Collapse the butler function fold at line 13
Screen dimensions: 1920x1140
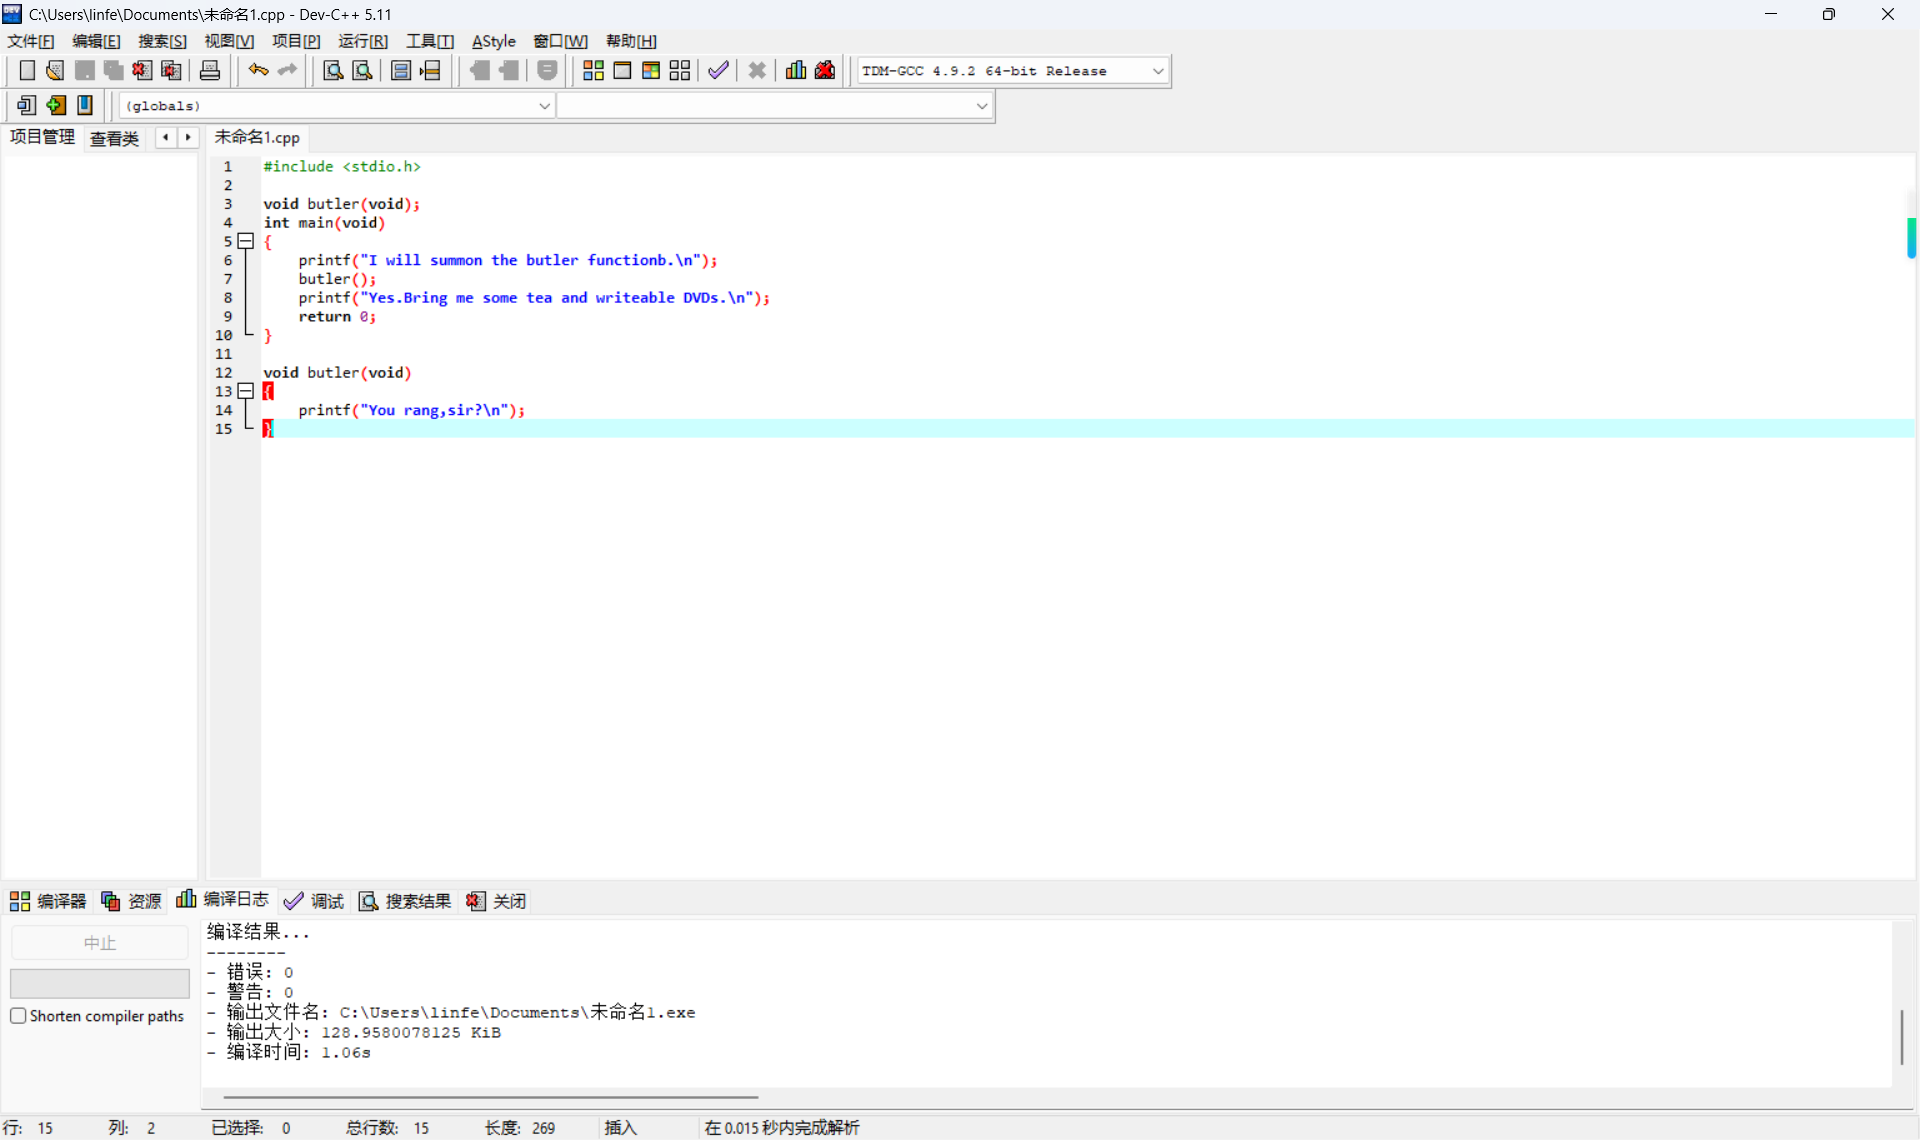tap(245, 391)
